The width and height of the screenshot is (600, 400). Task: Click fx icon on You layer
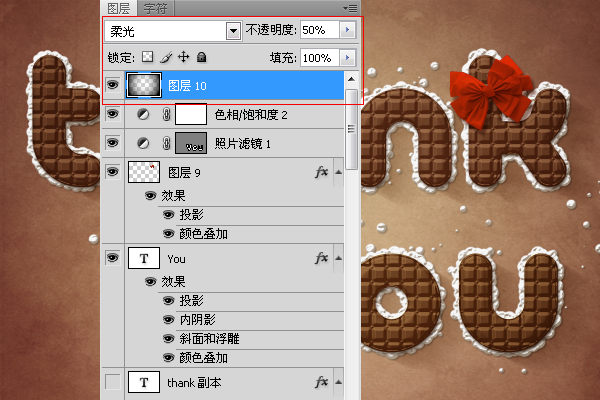(x=322, y=258)
